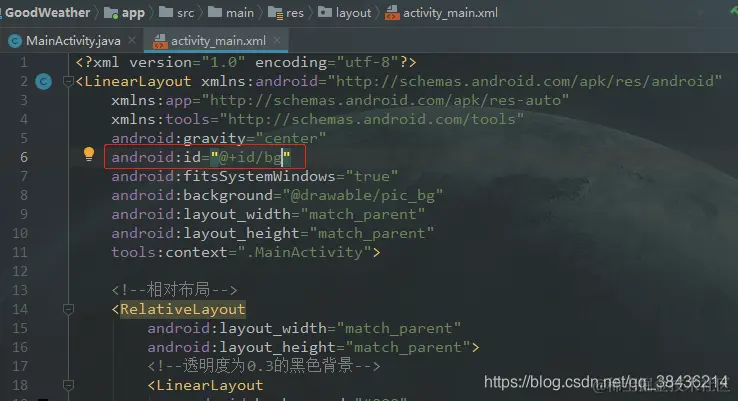The width and height of the screenshot is (738, 401).
Task: Open the layout folder breadcrumb
Action: click(x=353, y=13)
